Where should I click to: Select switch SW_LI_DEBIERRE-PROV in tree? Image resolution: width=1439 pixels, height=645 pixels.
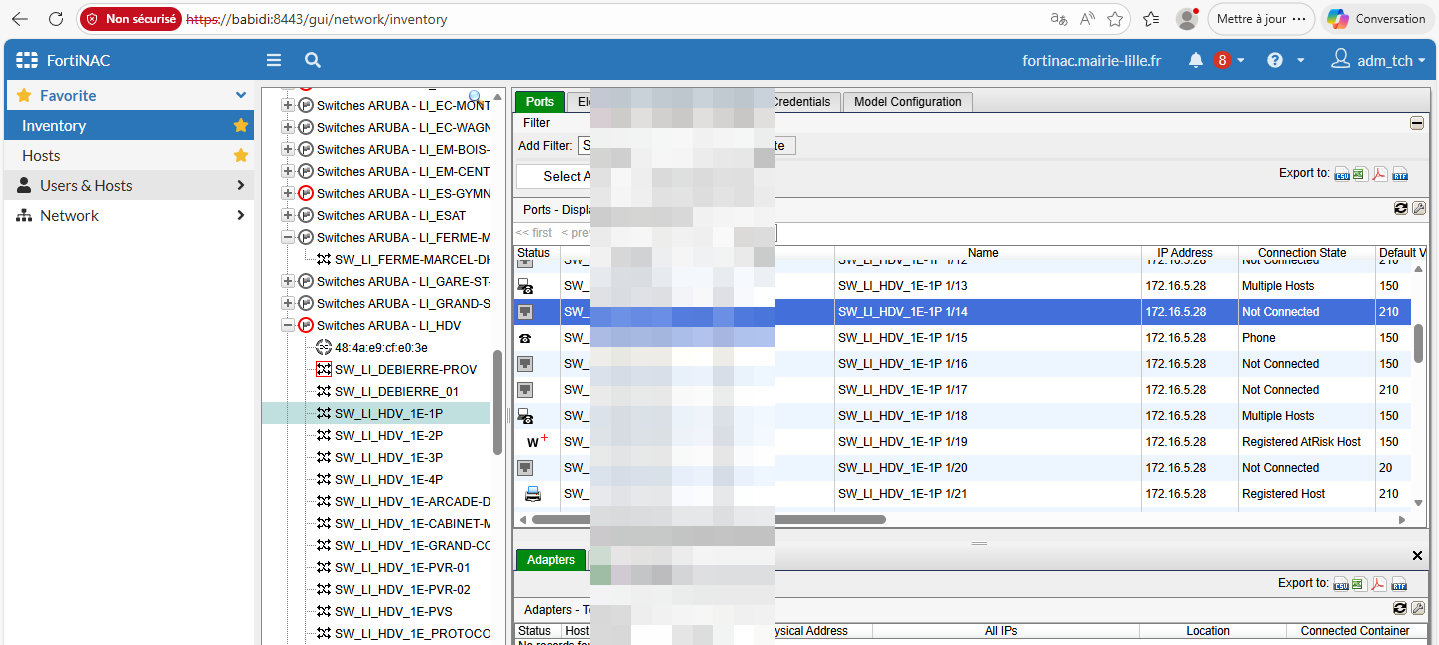click(x=406, y=369)
